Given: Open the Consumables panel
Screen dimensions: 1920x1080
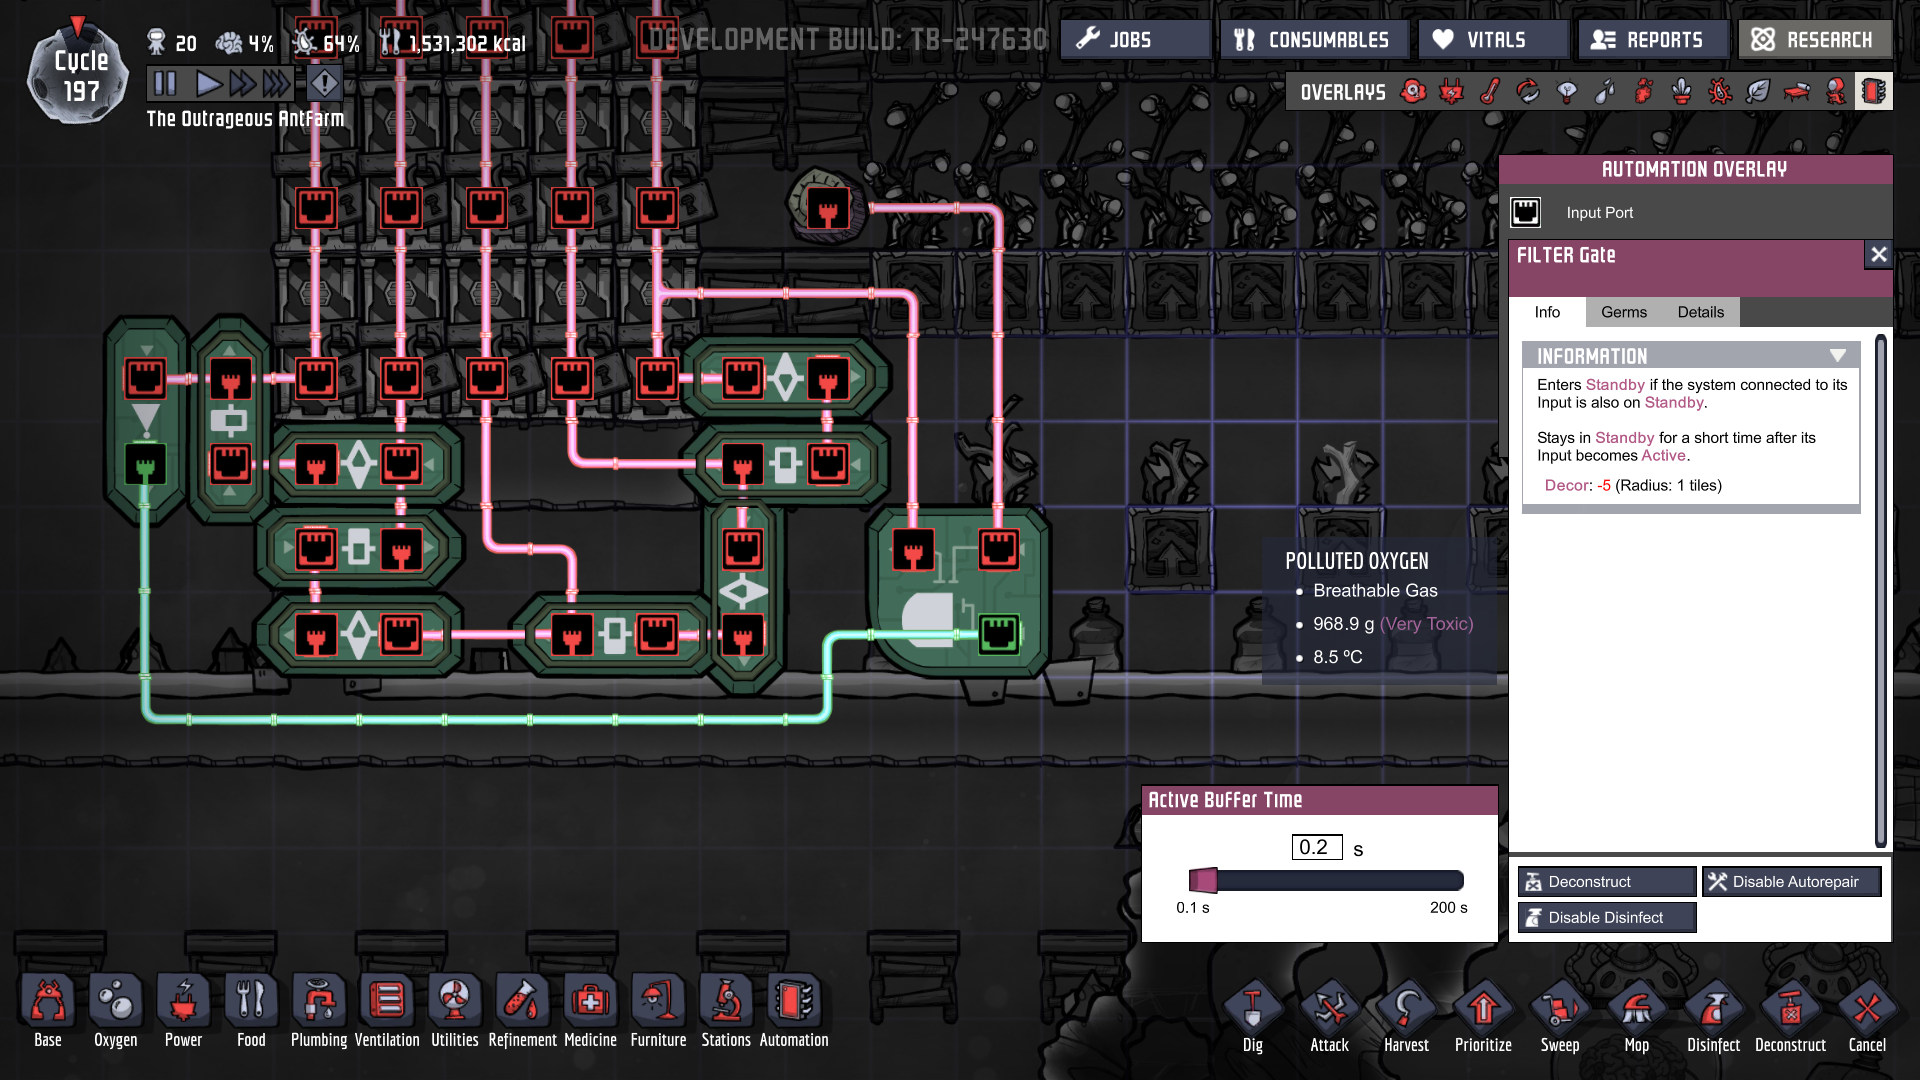Looking at the screenshot, I should 1313,40.
